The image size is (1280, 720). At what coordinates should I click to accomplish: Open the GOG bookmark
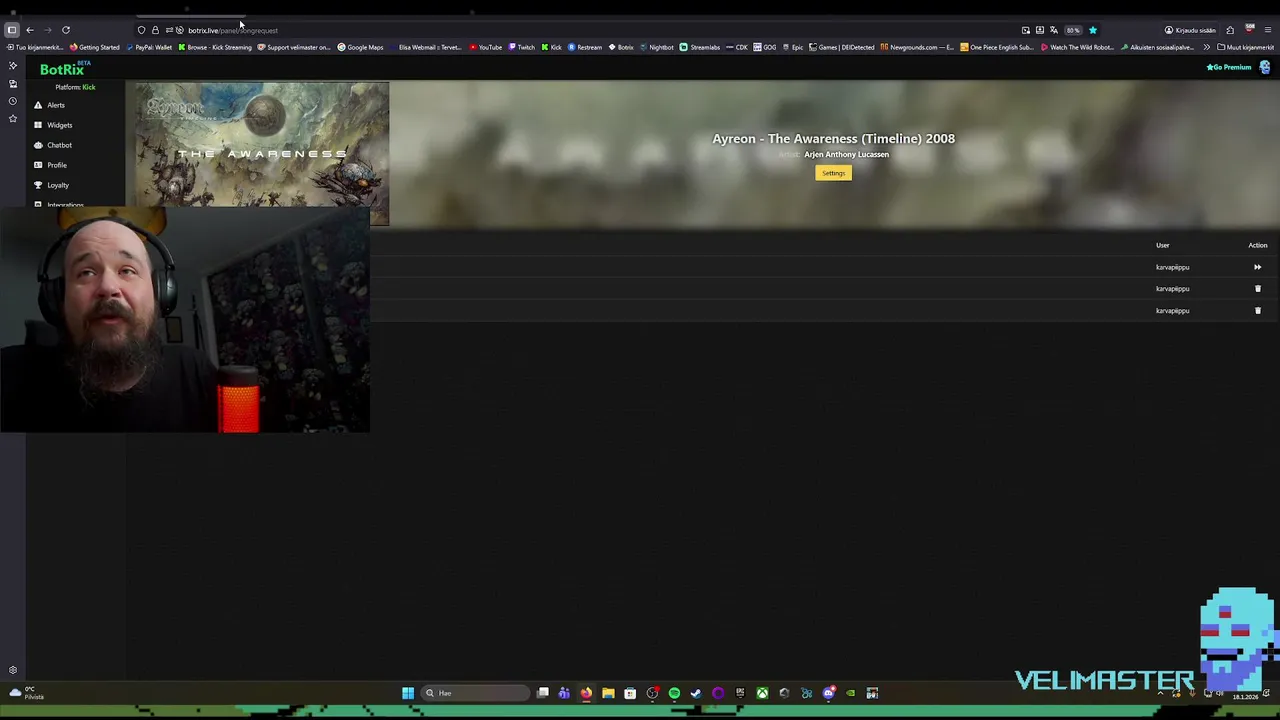(x=765, y=47)
